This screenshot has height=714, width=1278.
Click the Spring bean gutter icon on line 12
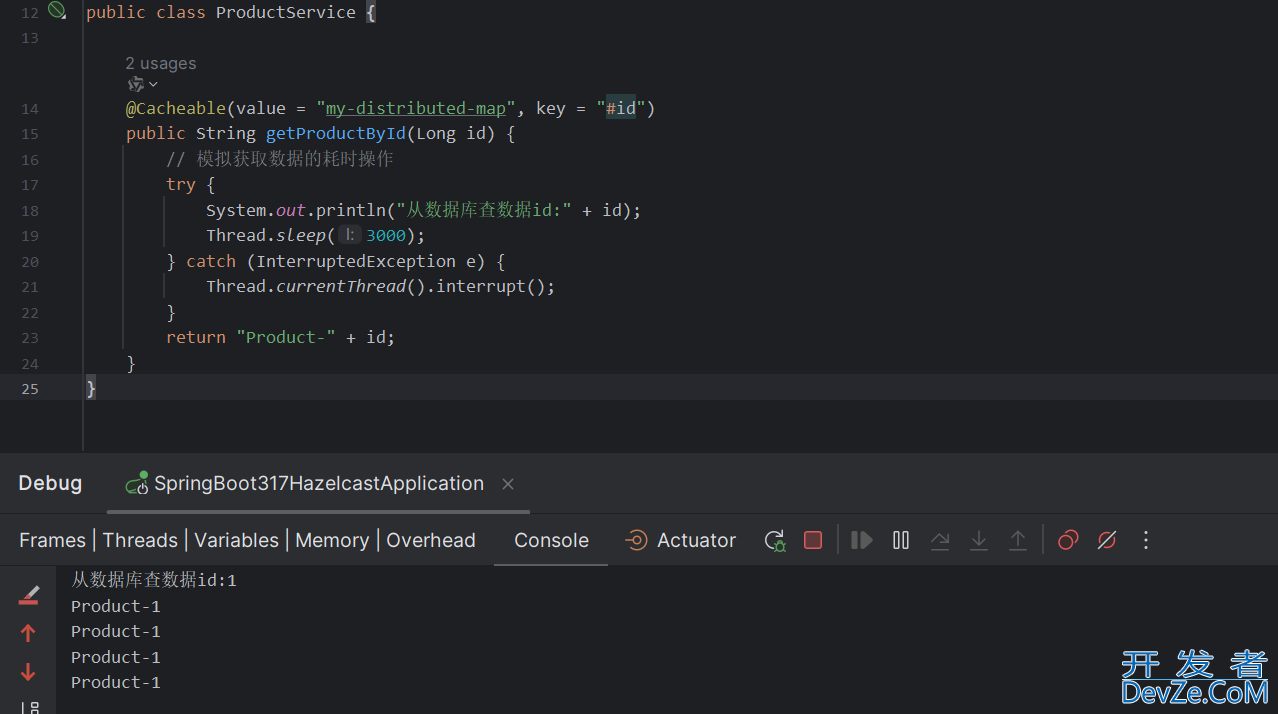tap(57, 11)
